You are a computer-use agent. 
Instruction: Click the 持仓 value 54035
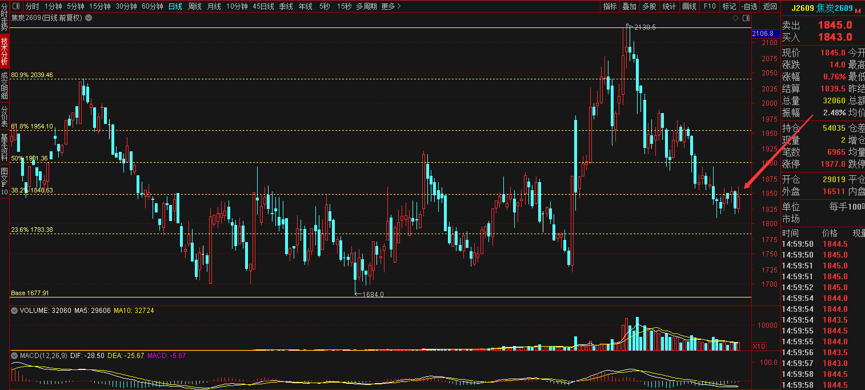pyautogui.click(x=834, y=127)
